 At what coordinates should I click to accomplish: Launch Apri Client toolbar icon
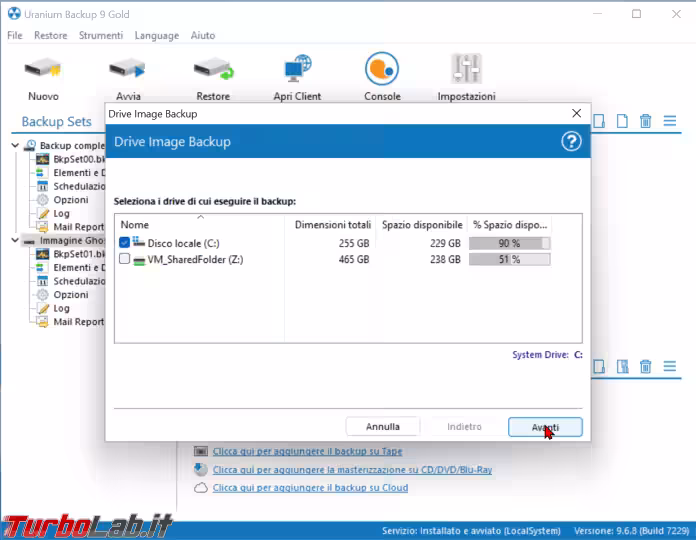click(x=297, y=69)
